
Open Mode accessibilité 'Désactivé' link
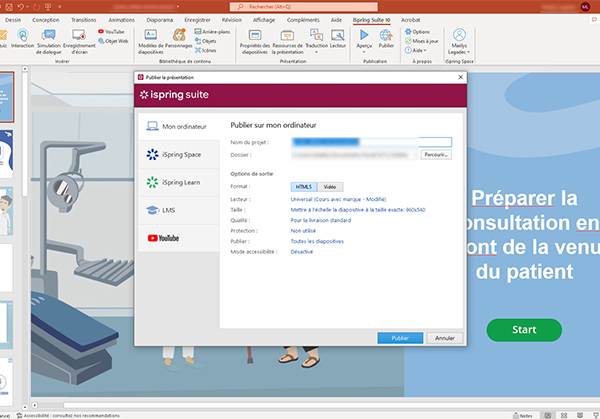(x=302, y=252)
